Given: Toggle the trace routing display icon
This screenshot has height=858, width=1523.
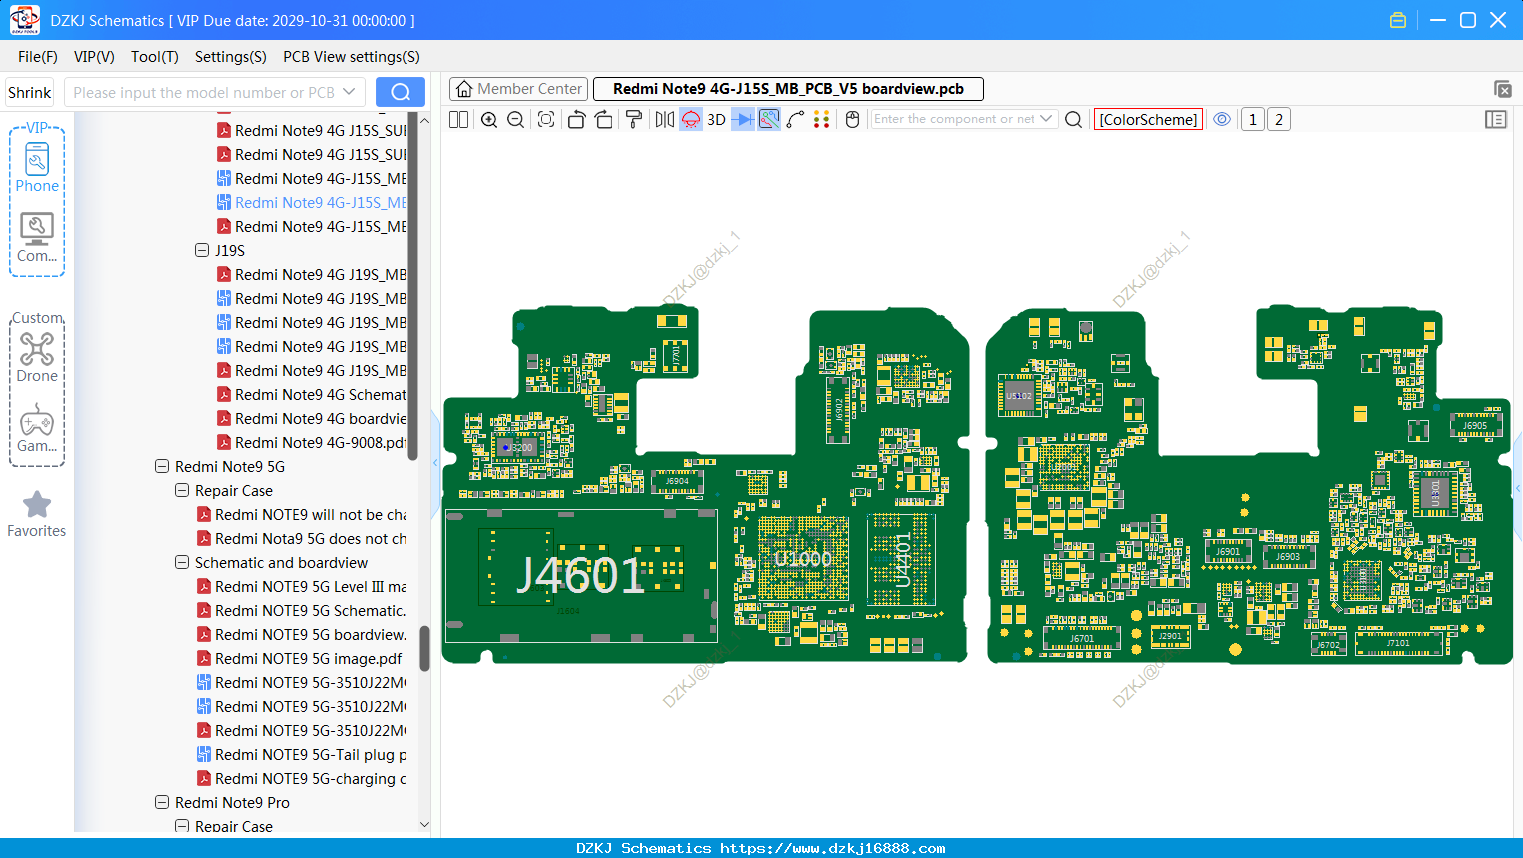Looking at the screenshot, I should tap(769, 119).
